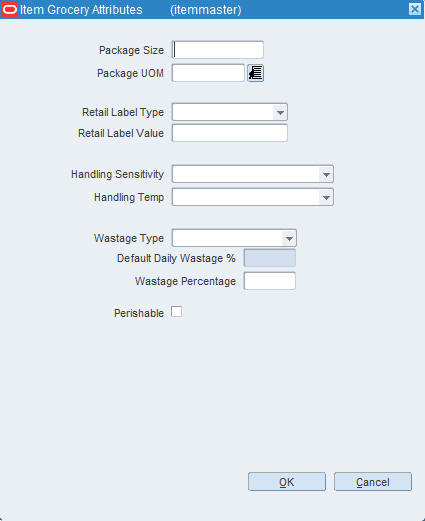Click the Oracle logo in the title bar
This screenshot has height=521, width=425.
pyautogui.click(x=10, y=9)
